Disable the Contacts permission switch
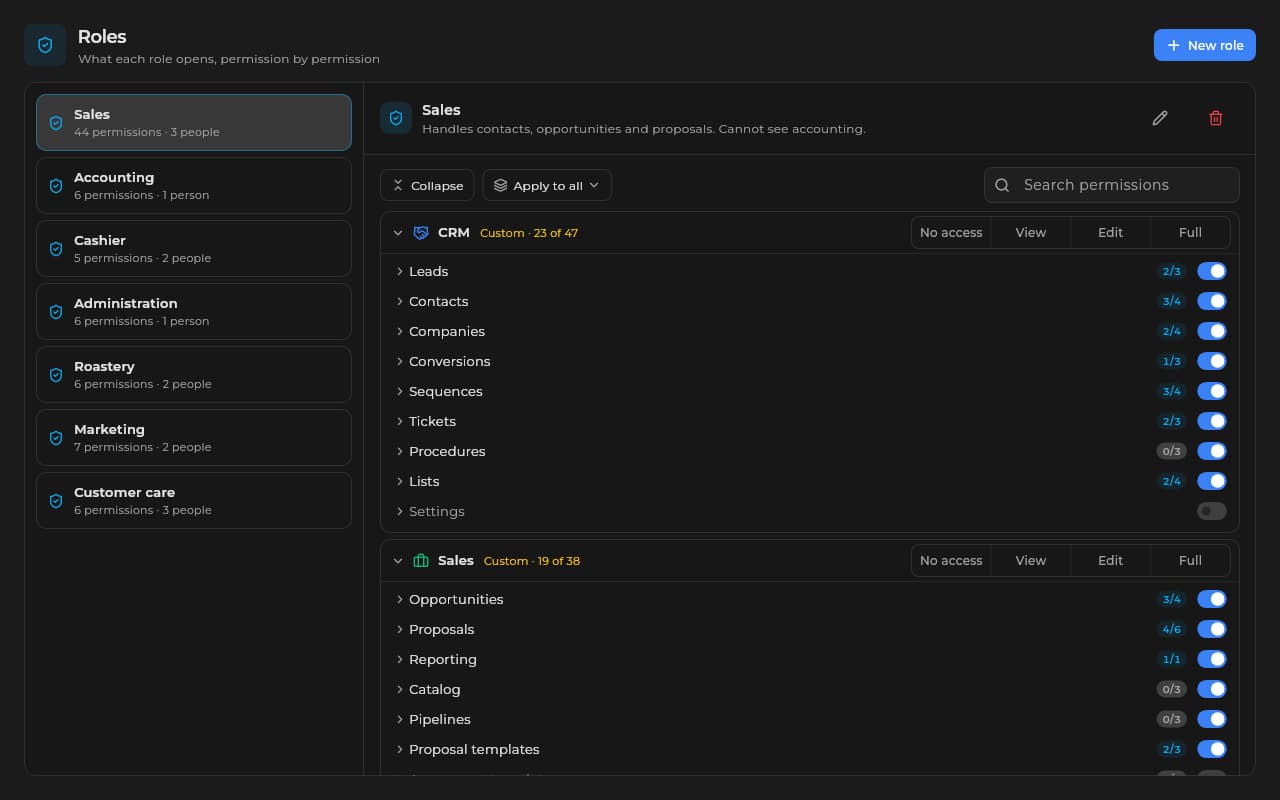 (1212, 301)
